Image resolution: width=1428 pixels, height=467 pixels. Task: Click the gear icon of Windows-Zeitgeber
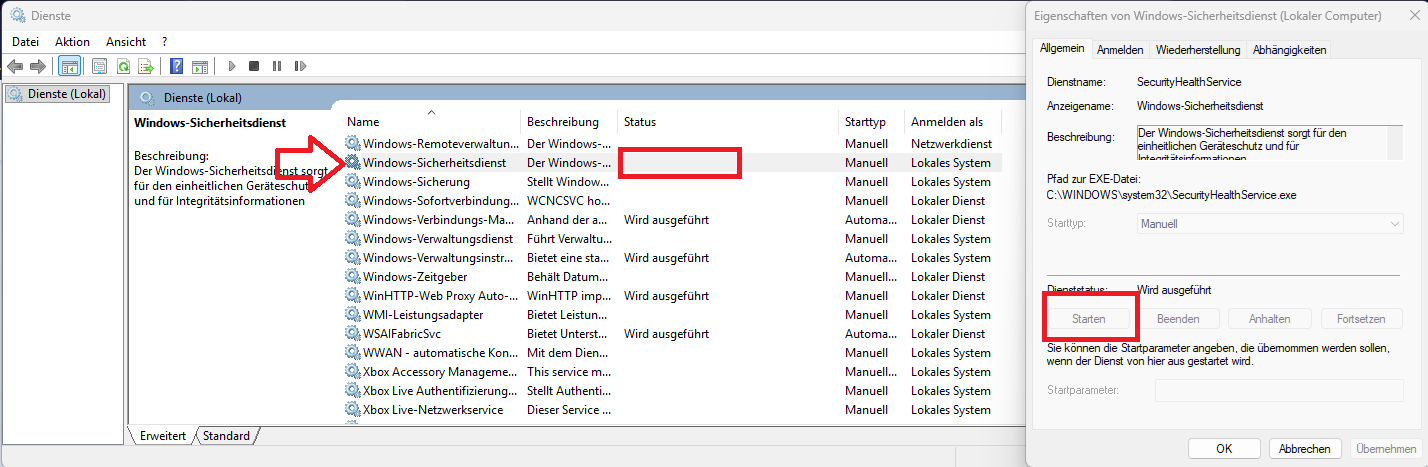[x=352, y=277]
